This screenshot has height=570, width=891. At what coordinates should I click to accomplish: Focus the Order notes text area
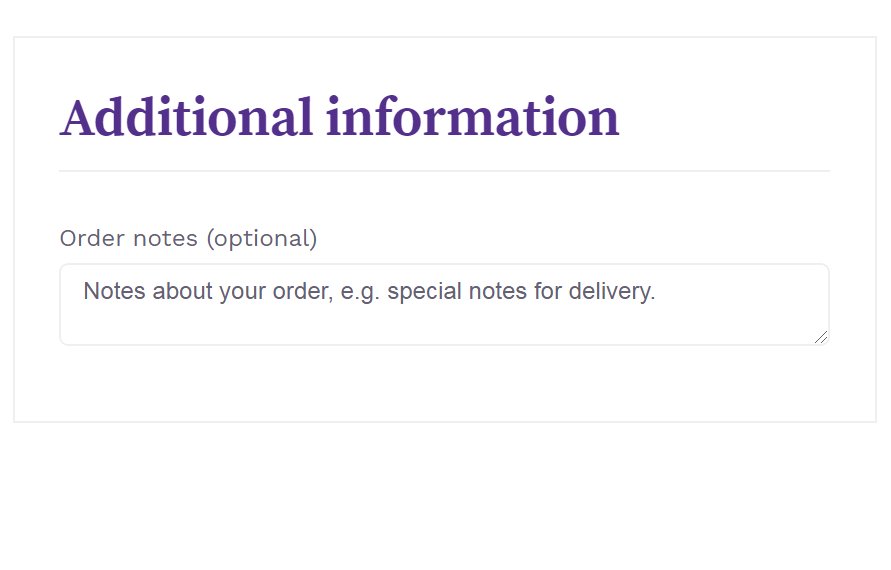[x=444, y=304]
